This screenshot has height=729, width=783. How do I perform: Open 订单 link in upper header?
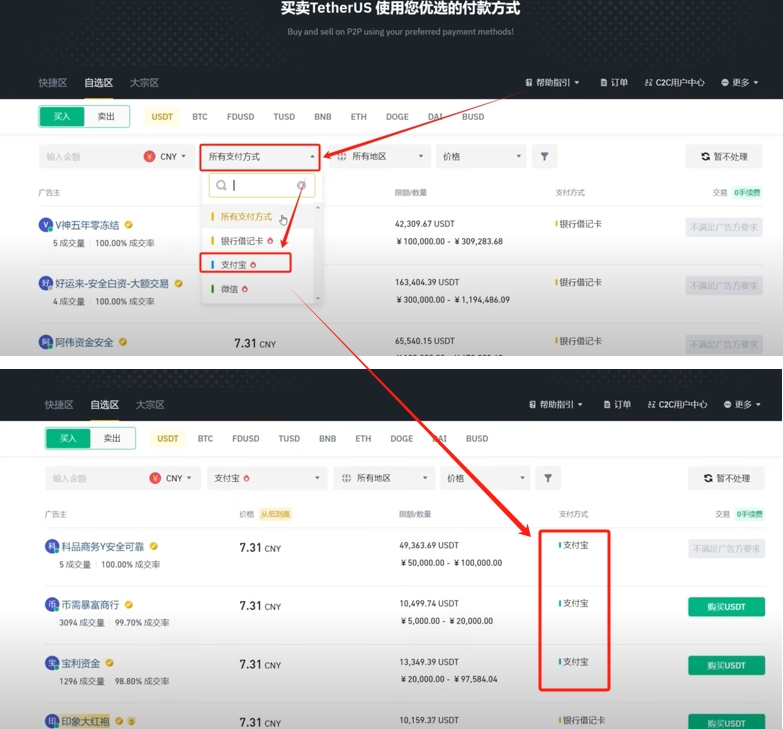[x=614, y=82]
